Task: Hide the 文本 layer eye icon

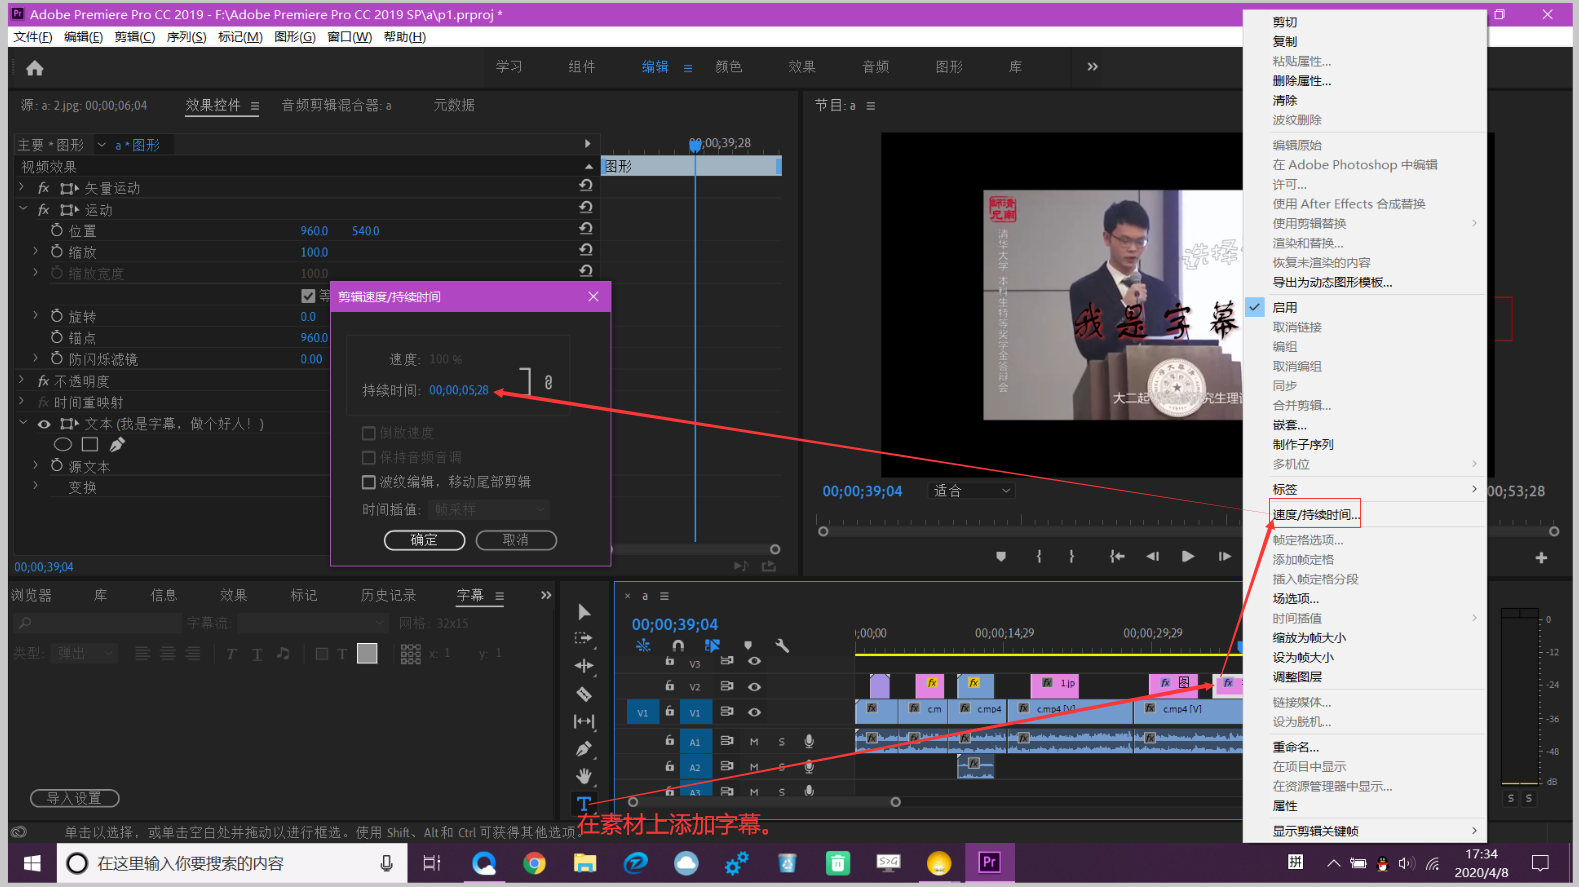Action: click(x=44, y=424)
